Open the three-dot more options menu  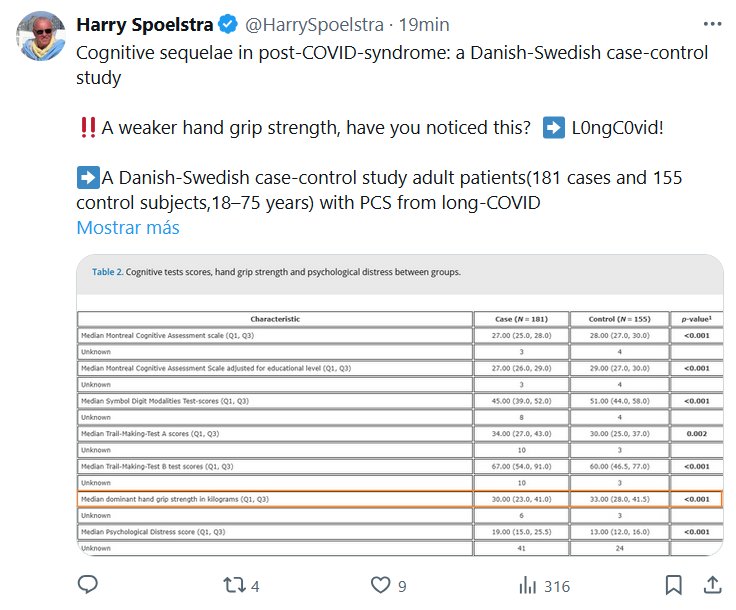point(711,22)
